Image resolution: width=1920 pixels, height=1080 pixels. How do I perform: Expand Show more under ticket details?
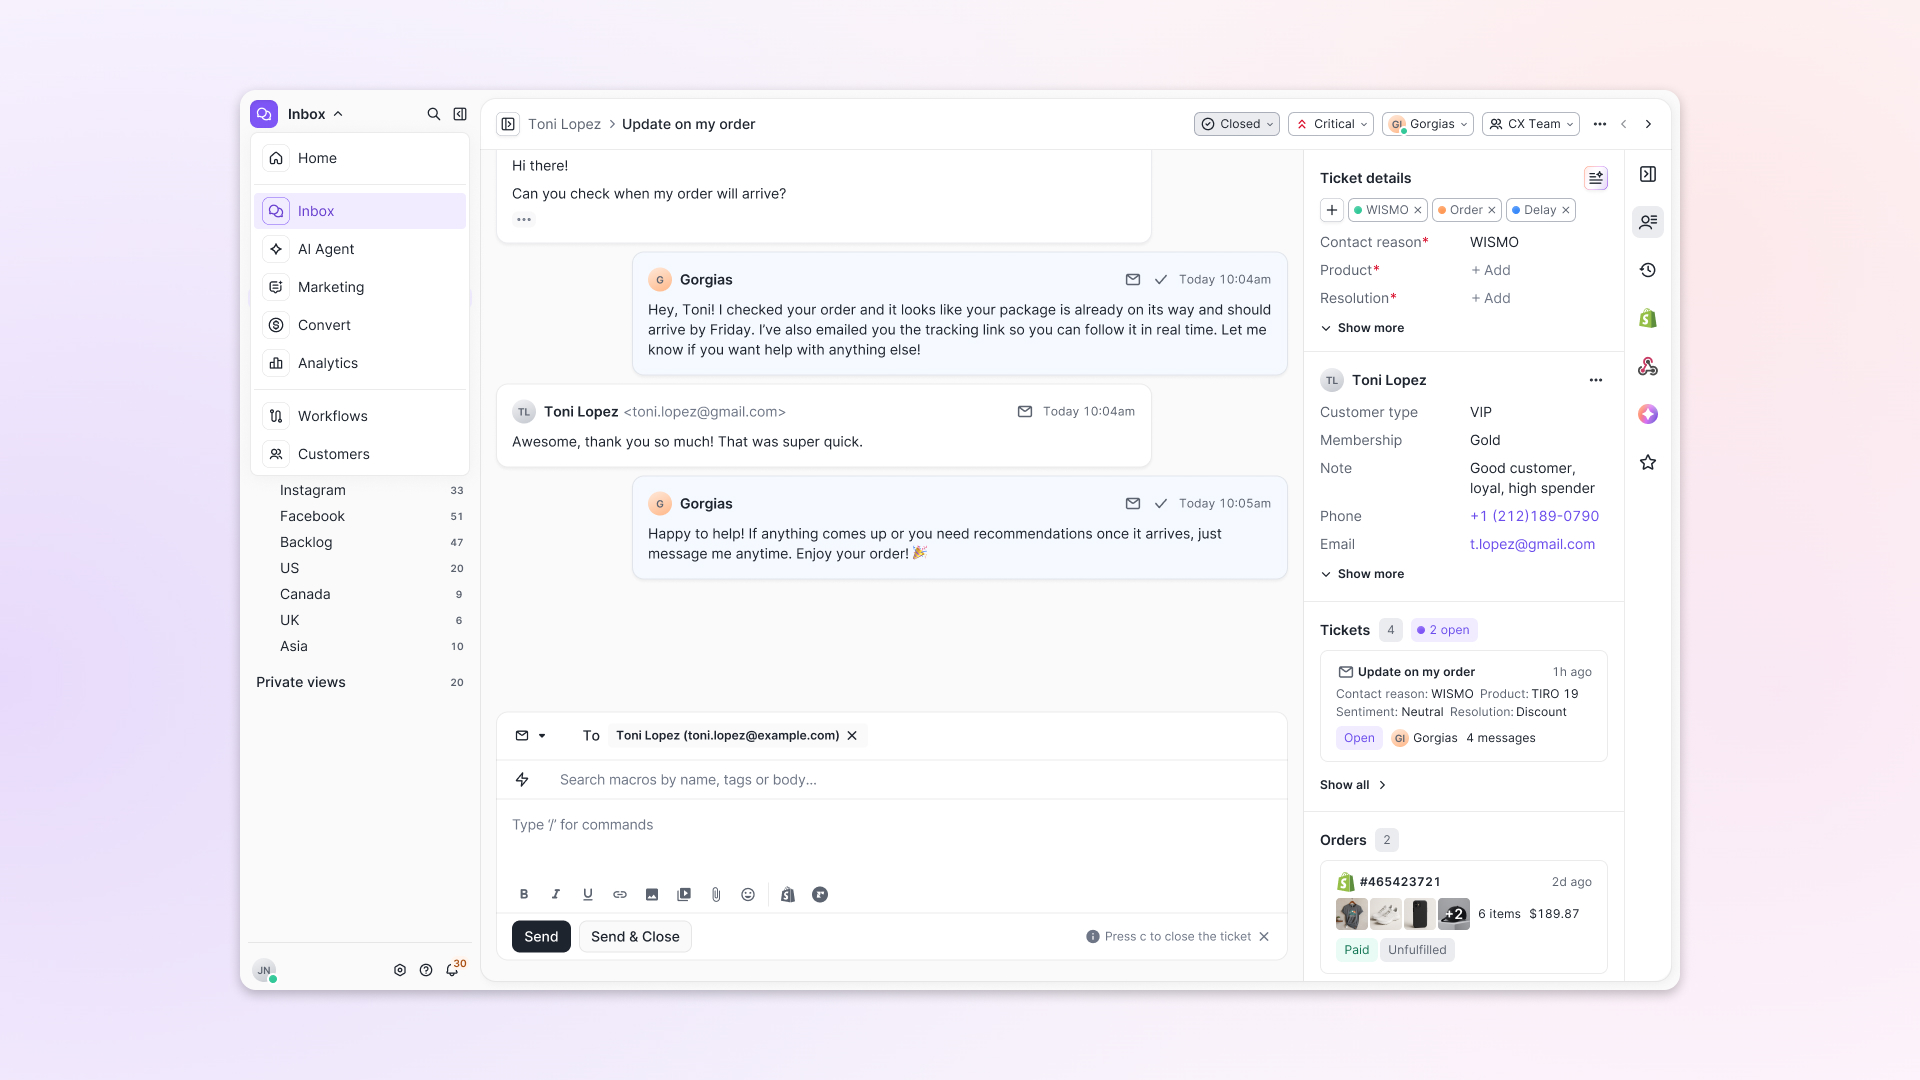[x=1363, y=328]
